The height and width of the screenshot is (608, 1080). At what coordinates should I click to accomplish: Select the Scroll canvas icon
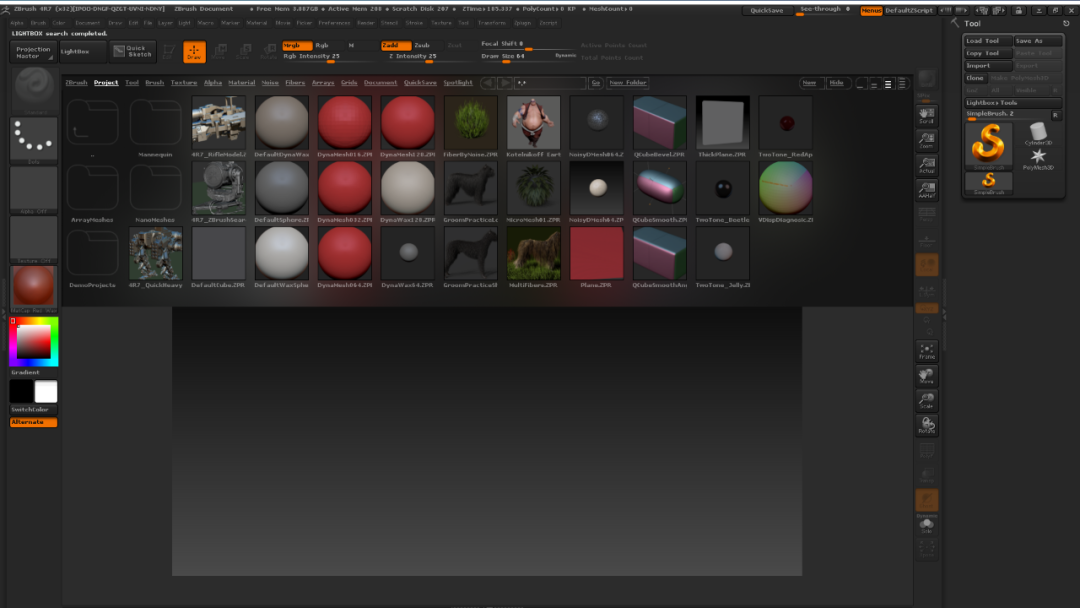926,116
